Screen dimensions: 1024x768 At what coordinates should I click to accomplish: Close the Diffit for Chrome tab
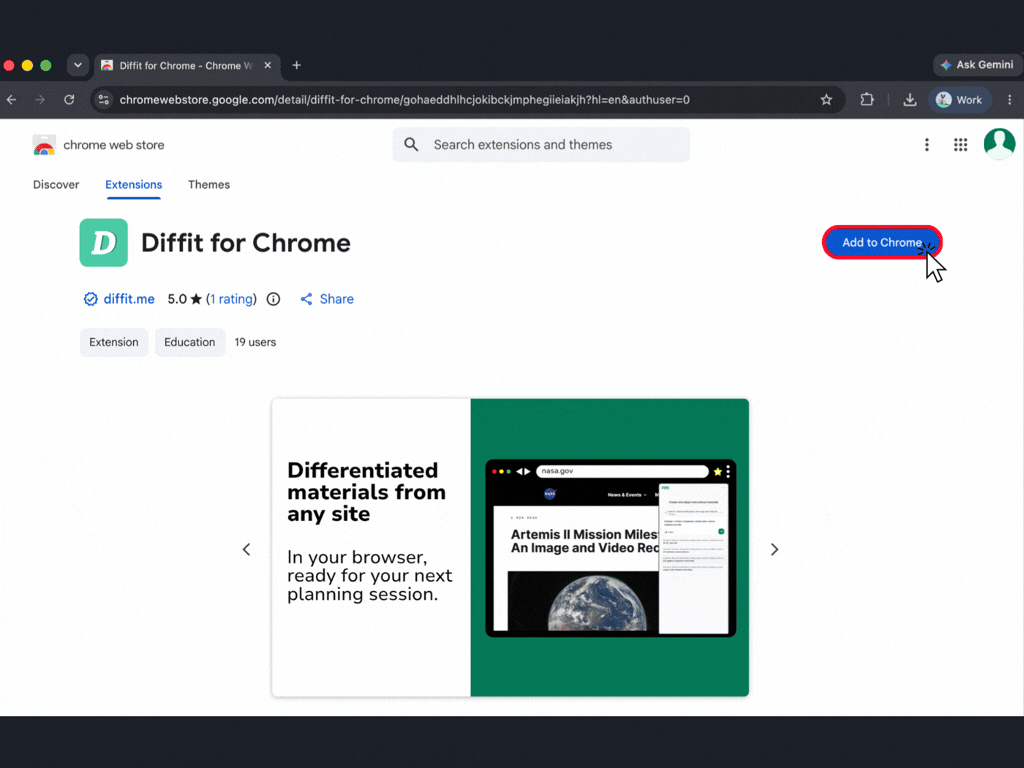268,65
